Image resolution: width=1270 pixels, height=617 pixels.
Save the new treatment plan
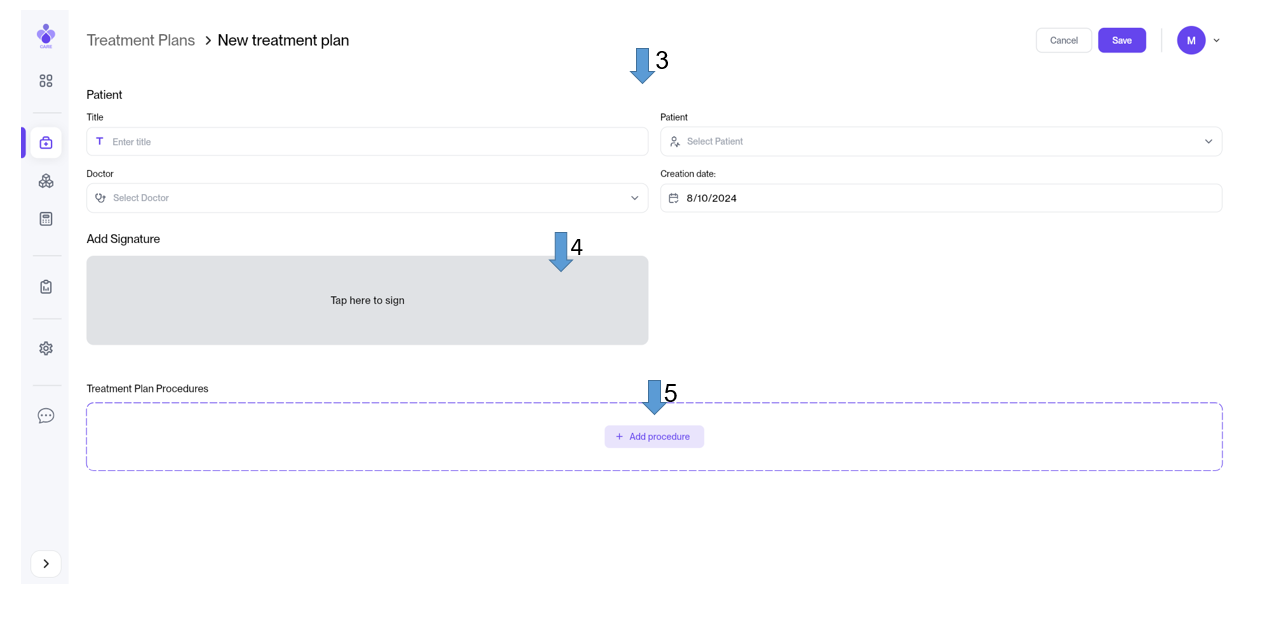click(1121, 41)
